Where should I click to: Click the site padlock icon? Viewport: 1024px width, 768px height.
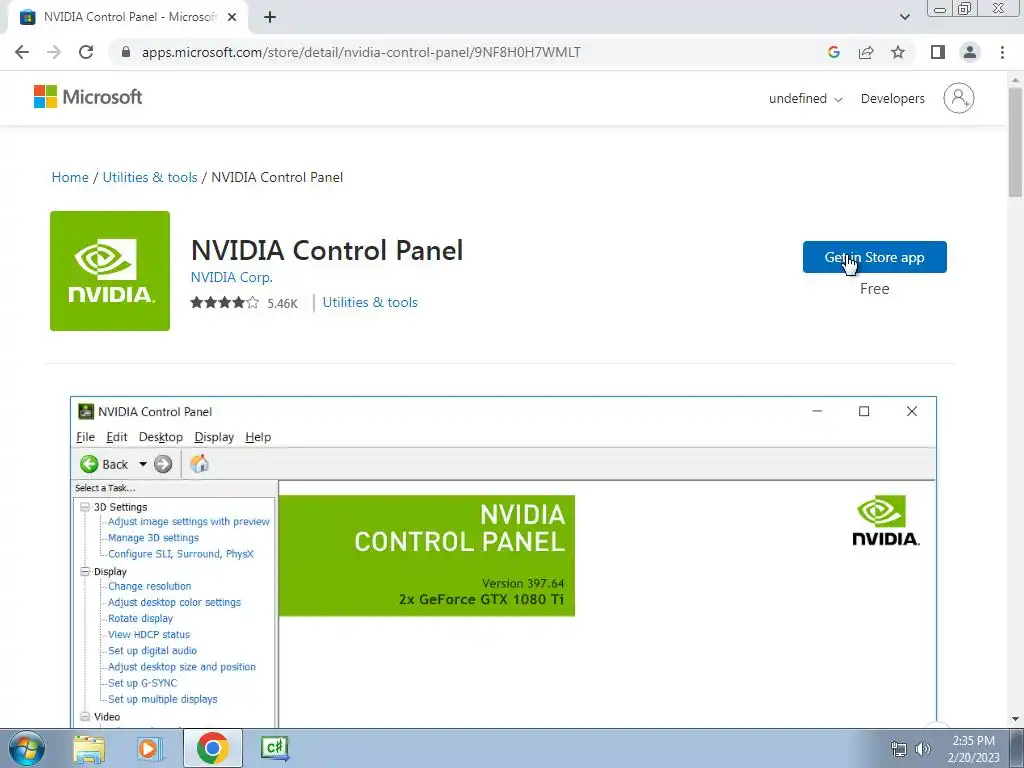tap(126, 52)
